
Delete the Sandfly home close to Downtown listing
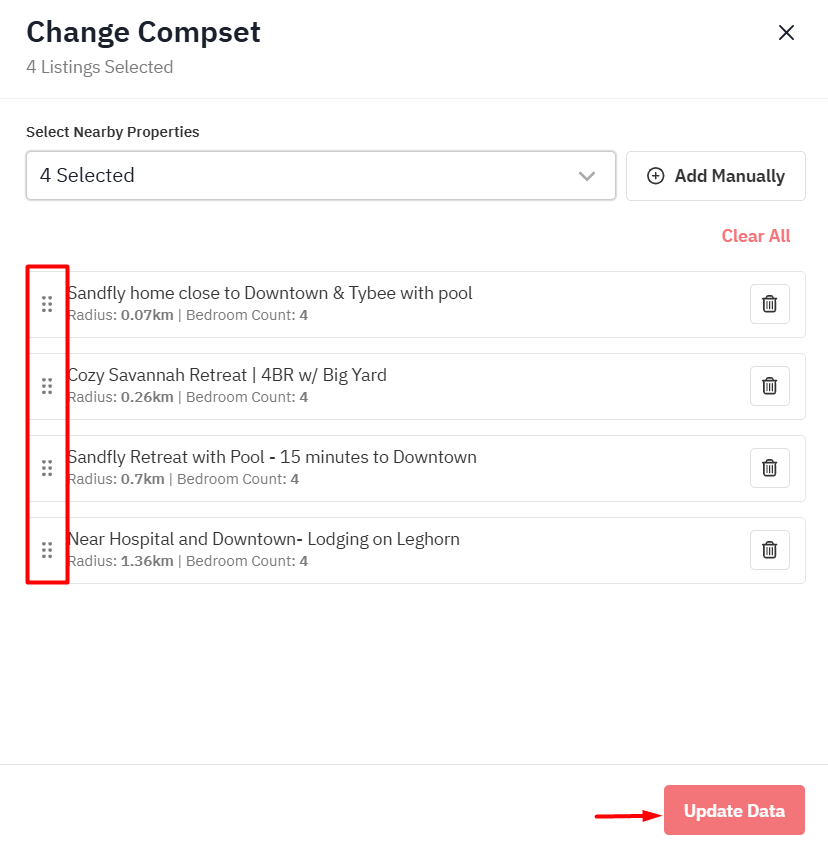769,304
